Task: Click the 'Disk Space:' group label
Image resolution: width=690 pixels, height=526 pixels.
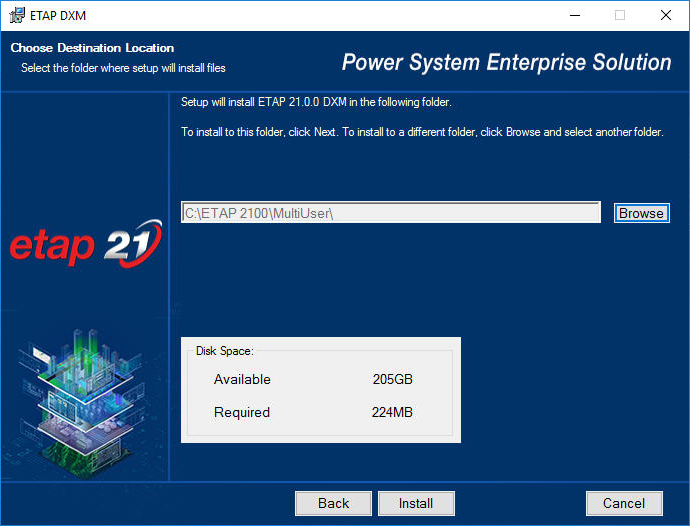Action: [x=224, y=351]
